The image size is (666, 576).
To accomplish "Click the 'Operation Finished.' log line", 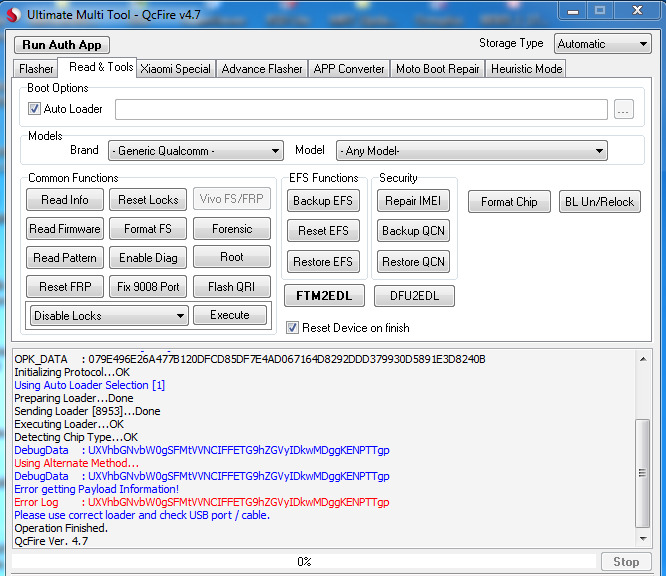I will click(61, 528).
